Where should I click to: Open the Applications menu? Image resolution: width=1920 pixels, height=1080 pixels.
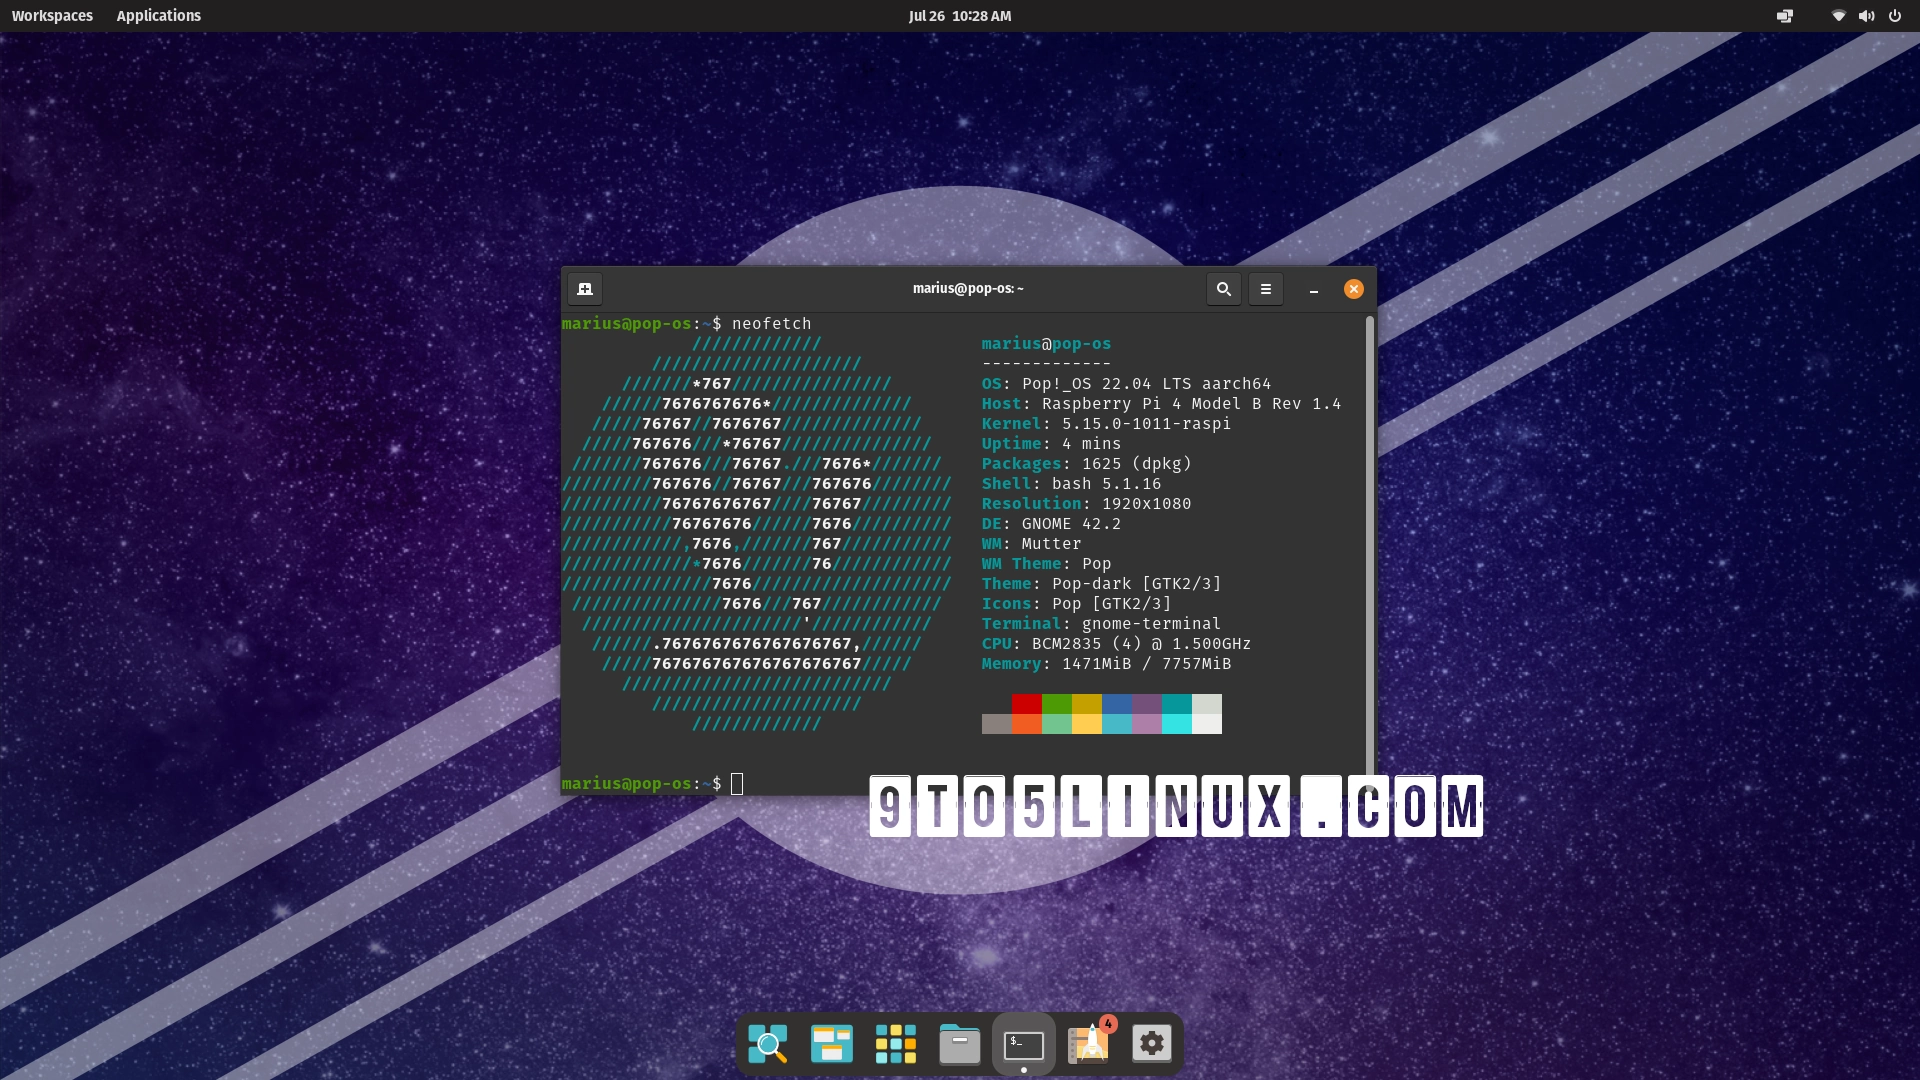[x=159, y=16]
